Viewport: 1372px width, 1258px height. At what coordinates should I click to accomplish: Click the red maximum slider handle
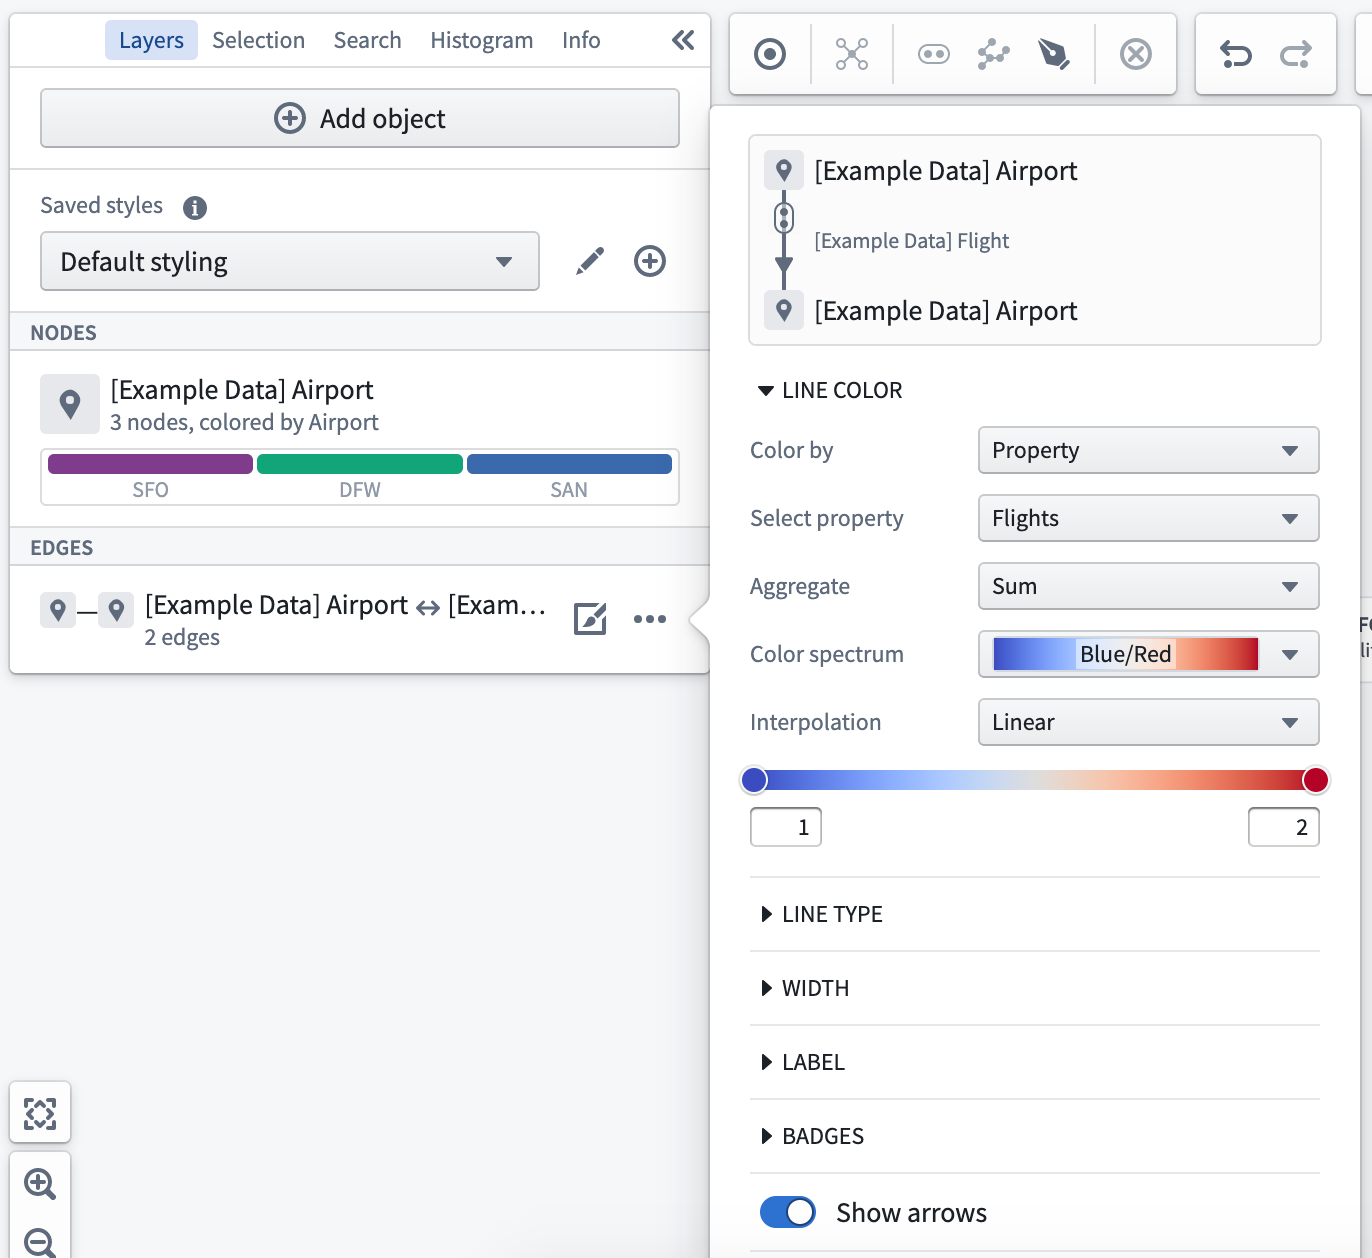pos(1316,780)
